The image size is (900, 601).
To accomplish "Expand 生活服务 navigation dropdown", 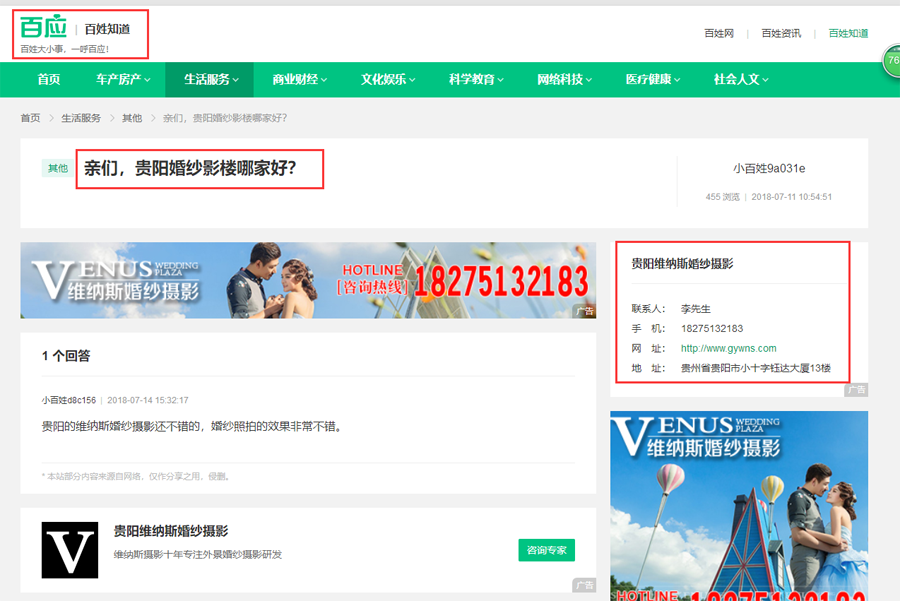I will [x=211, y=79].
